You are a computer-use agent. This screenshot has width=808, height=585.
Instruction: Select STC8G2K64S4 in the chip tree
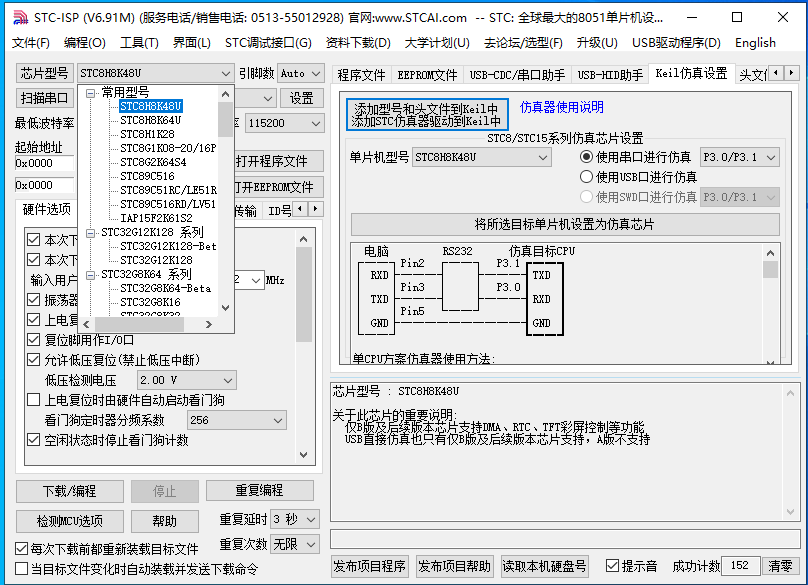click(x=153, y=162)
